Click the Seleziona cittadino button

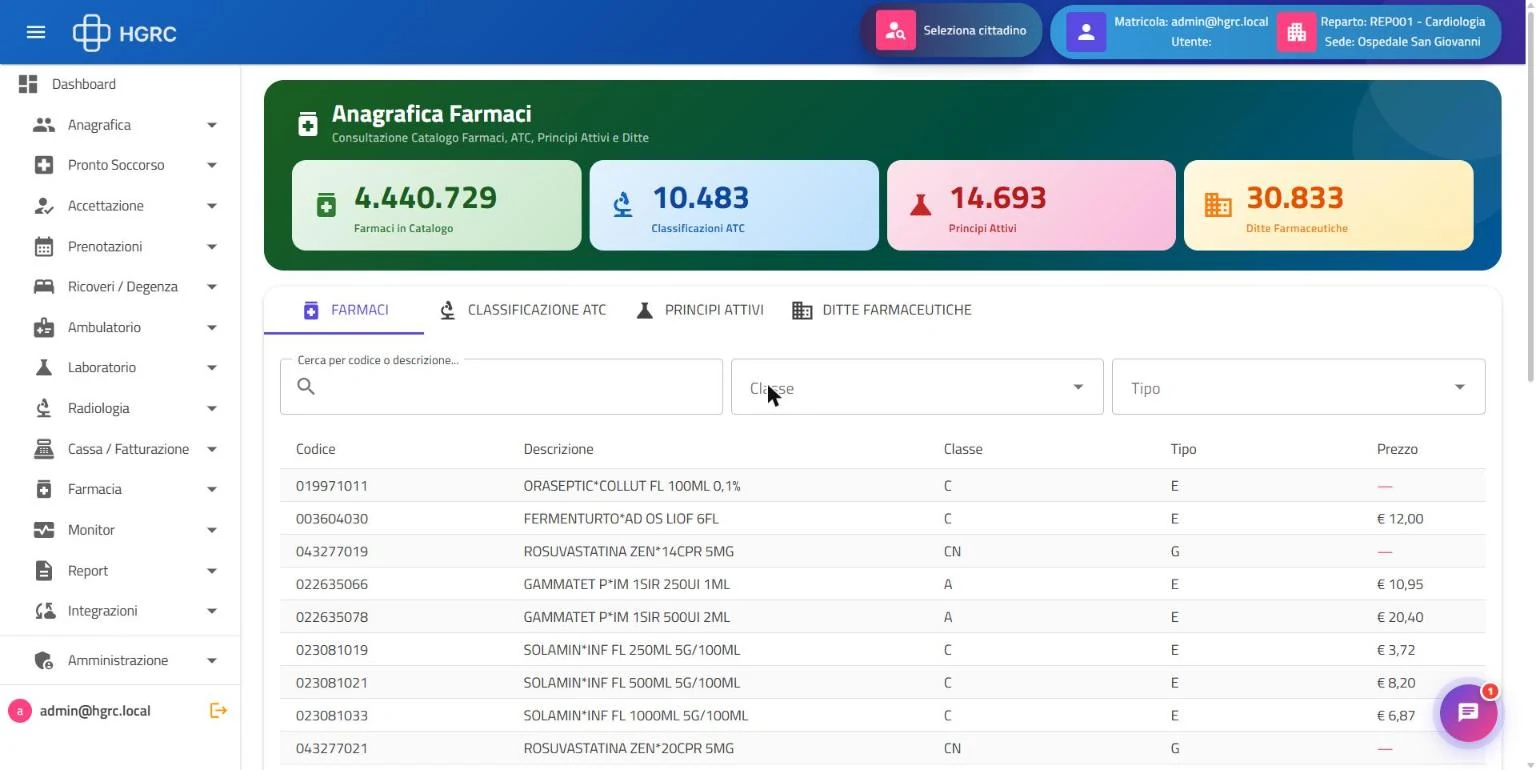951,31
